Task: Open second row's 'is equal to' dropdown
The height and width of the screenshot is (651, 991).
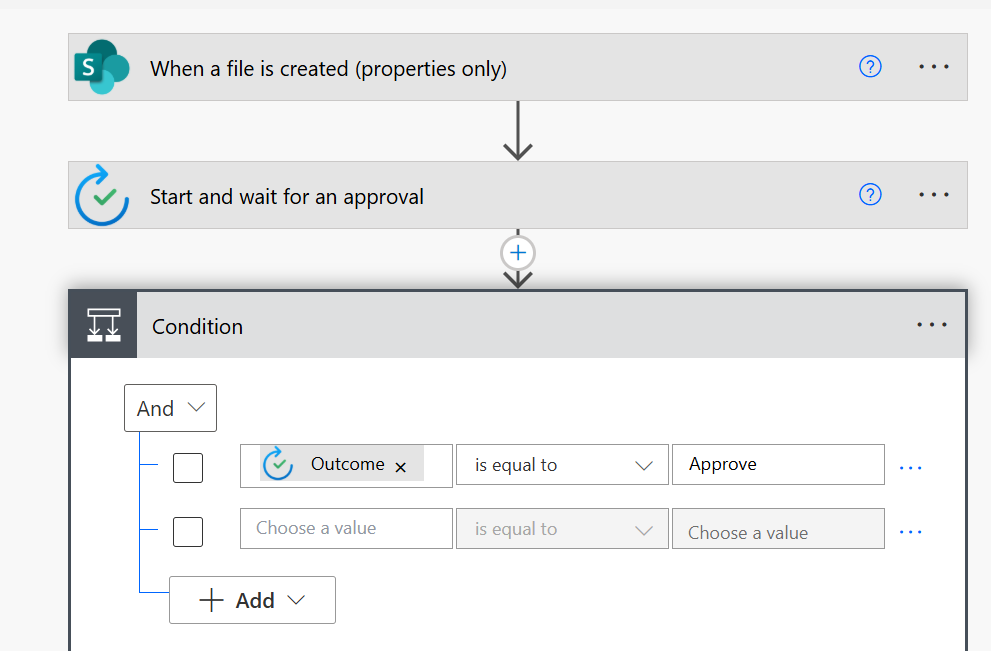Action: (x=562, y=529)
